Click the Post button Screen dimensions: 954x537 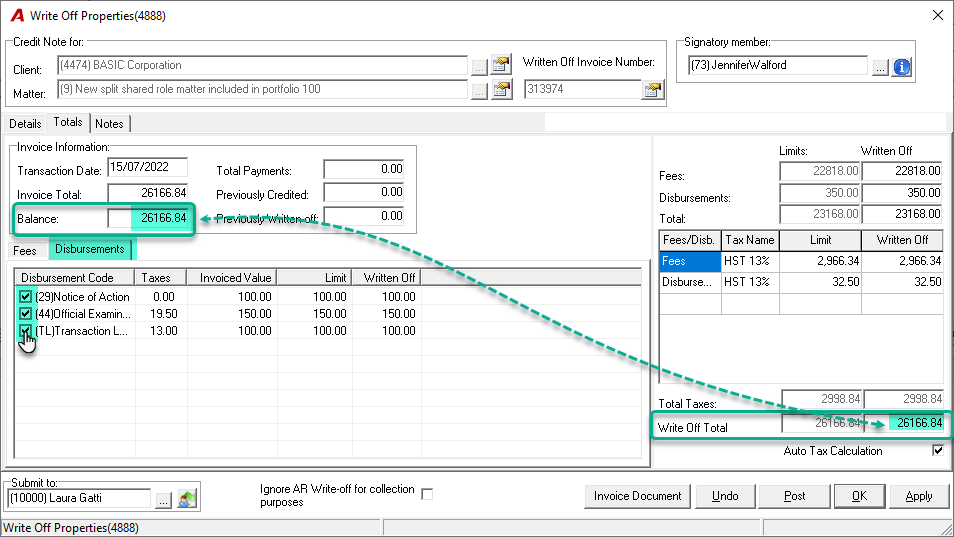794,496
